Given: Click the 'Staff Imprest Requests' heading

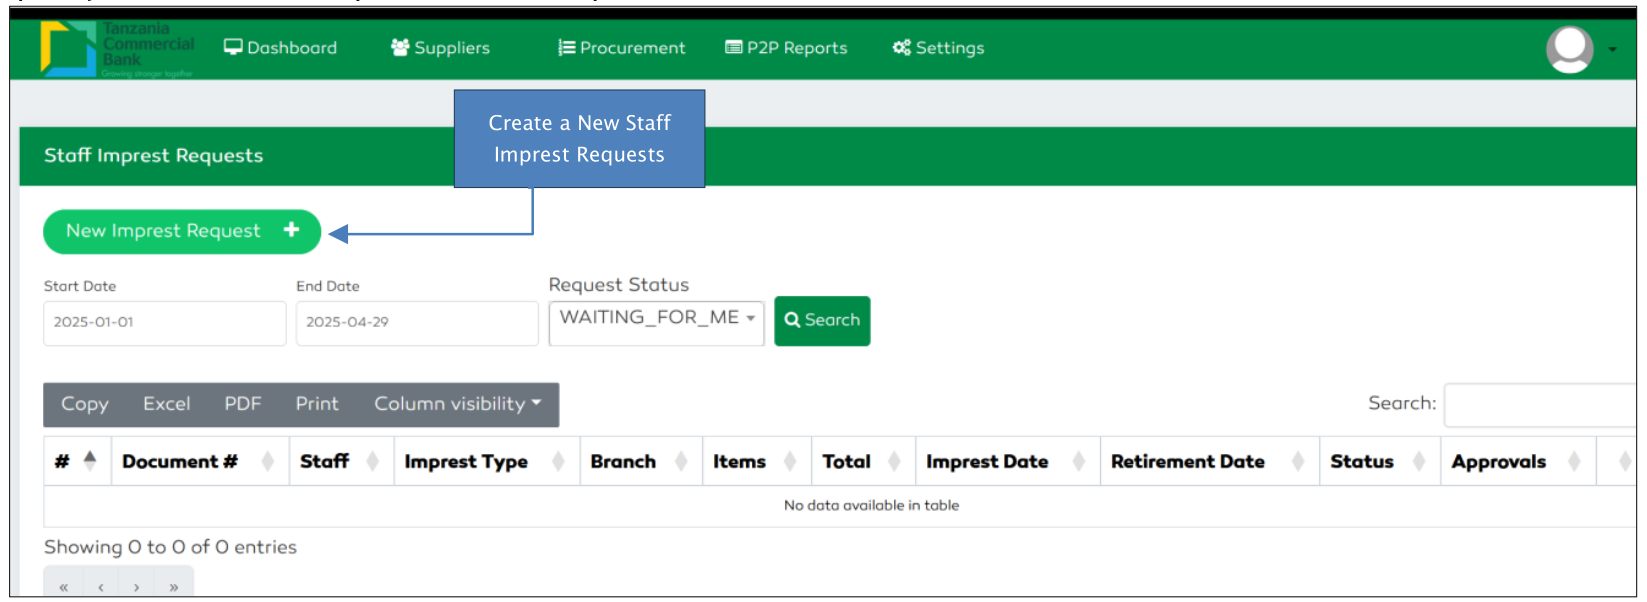Looking at the screenshot, I should [x=154, y=156].
